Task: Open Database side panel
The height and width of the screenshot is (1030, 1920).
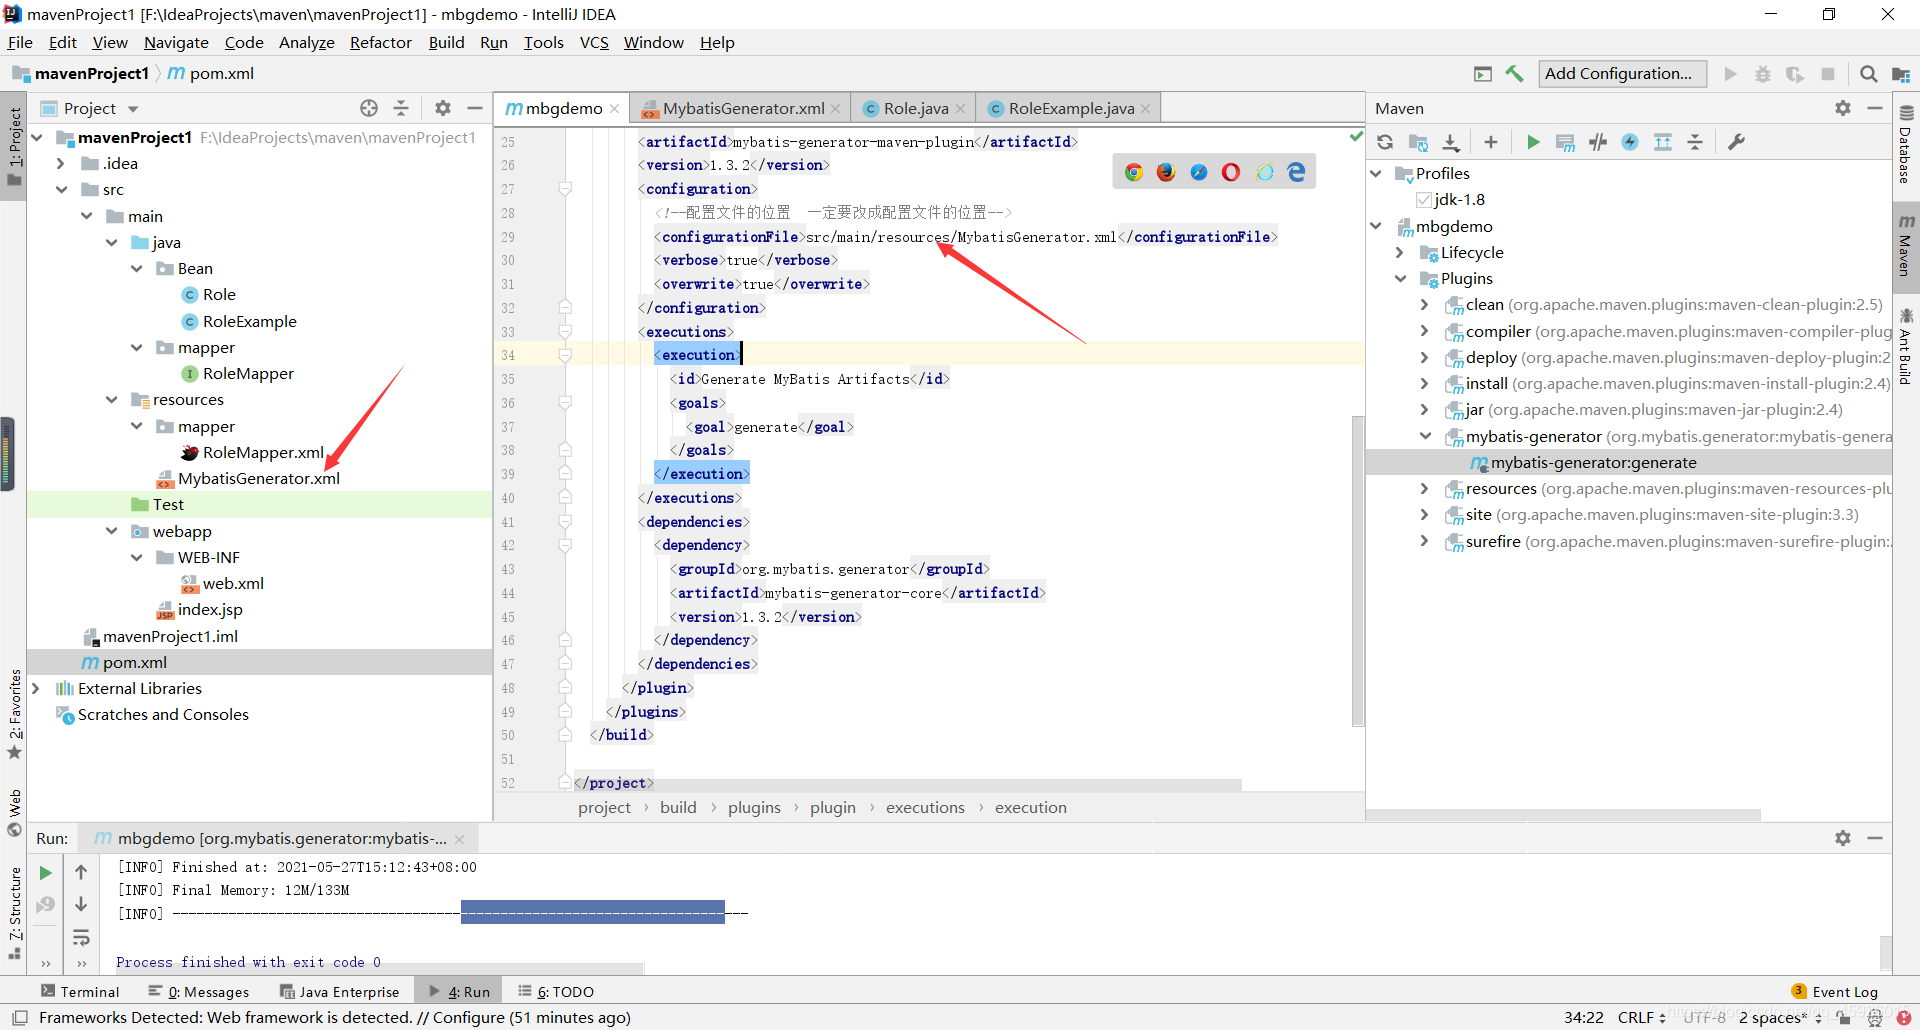Action: click(x=1906, y=145)
